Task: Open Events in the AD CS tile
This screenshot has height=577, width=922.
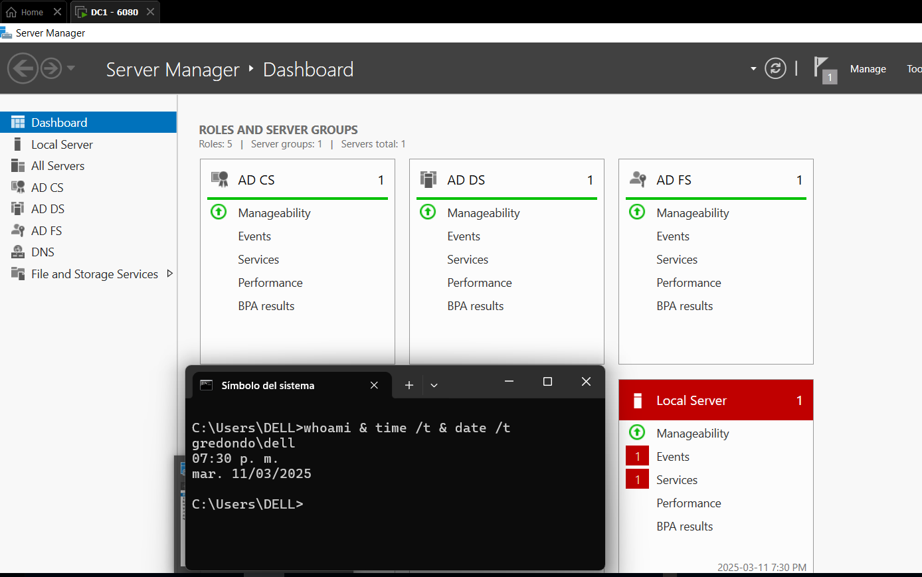Action: pyautogui.click(x=254, y=236)
